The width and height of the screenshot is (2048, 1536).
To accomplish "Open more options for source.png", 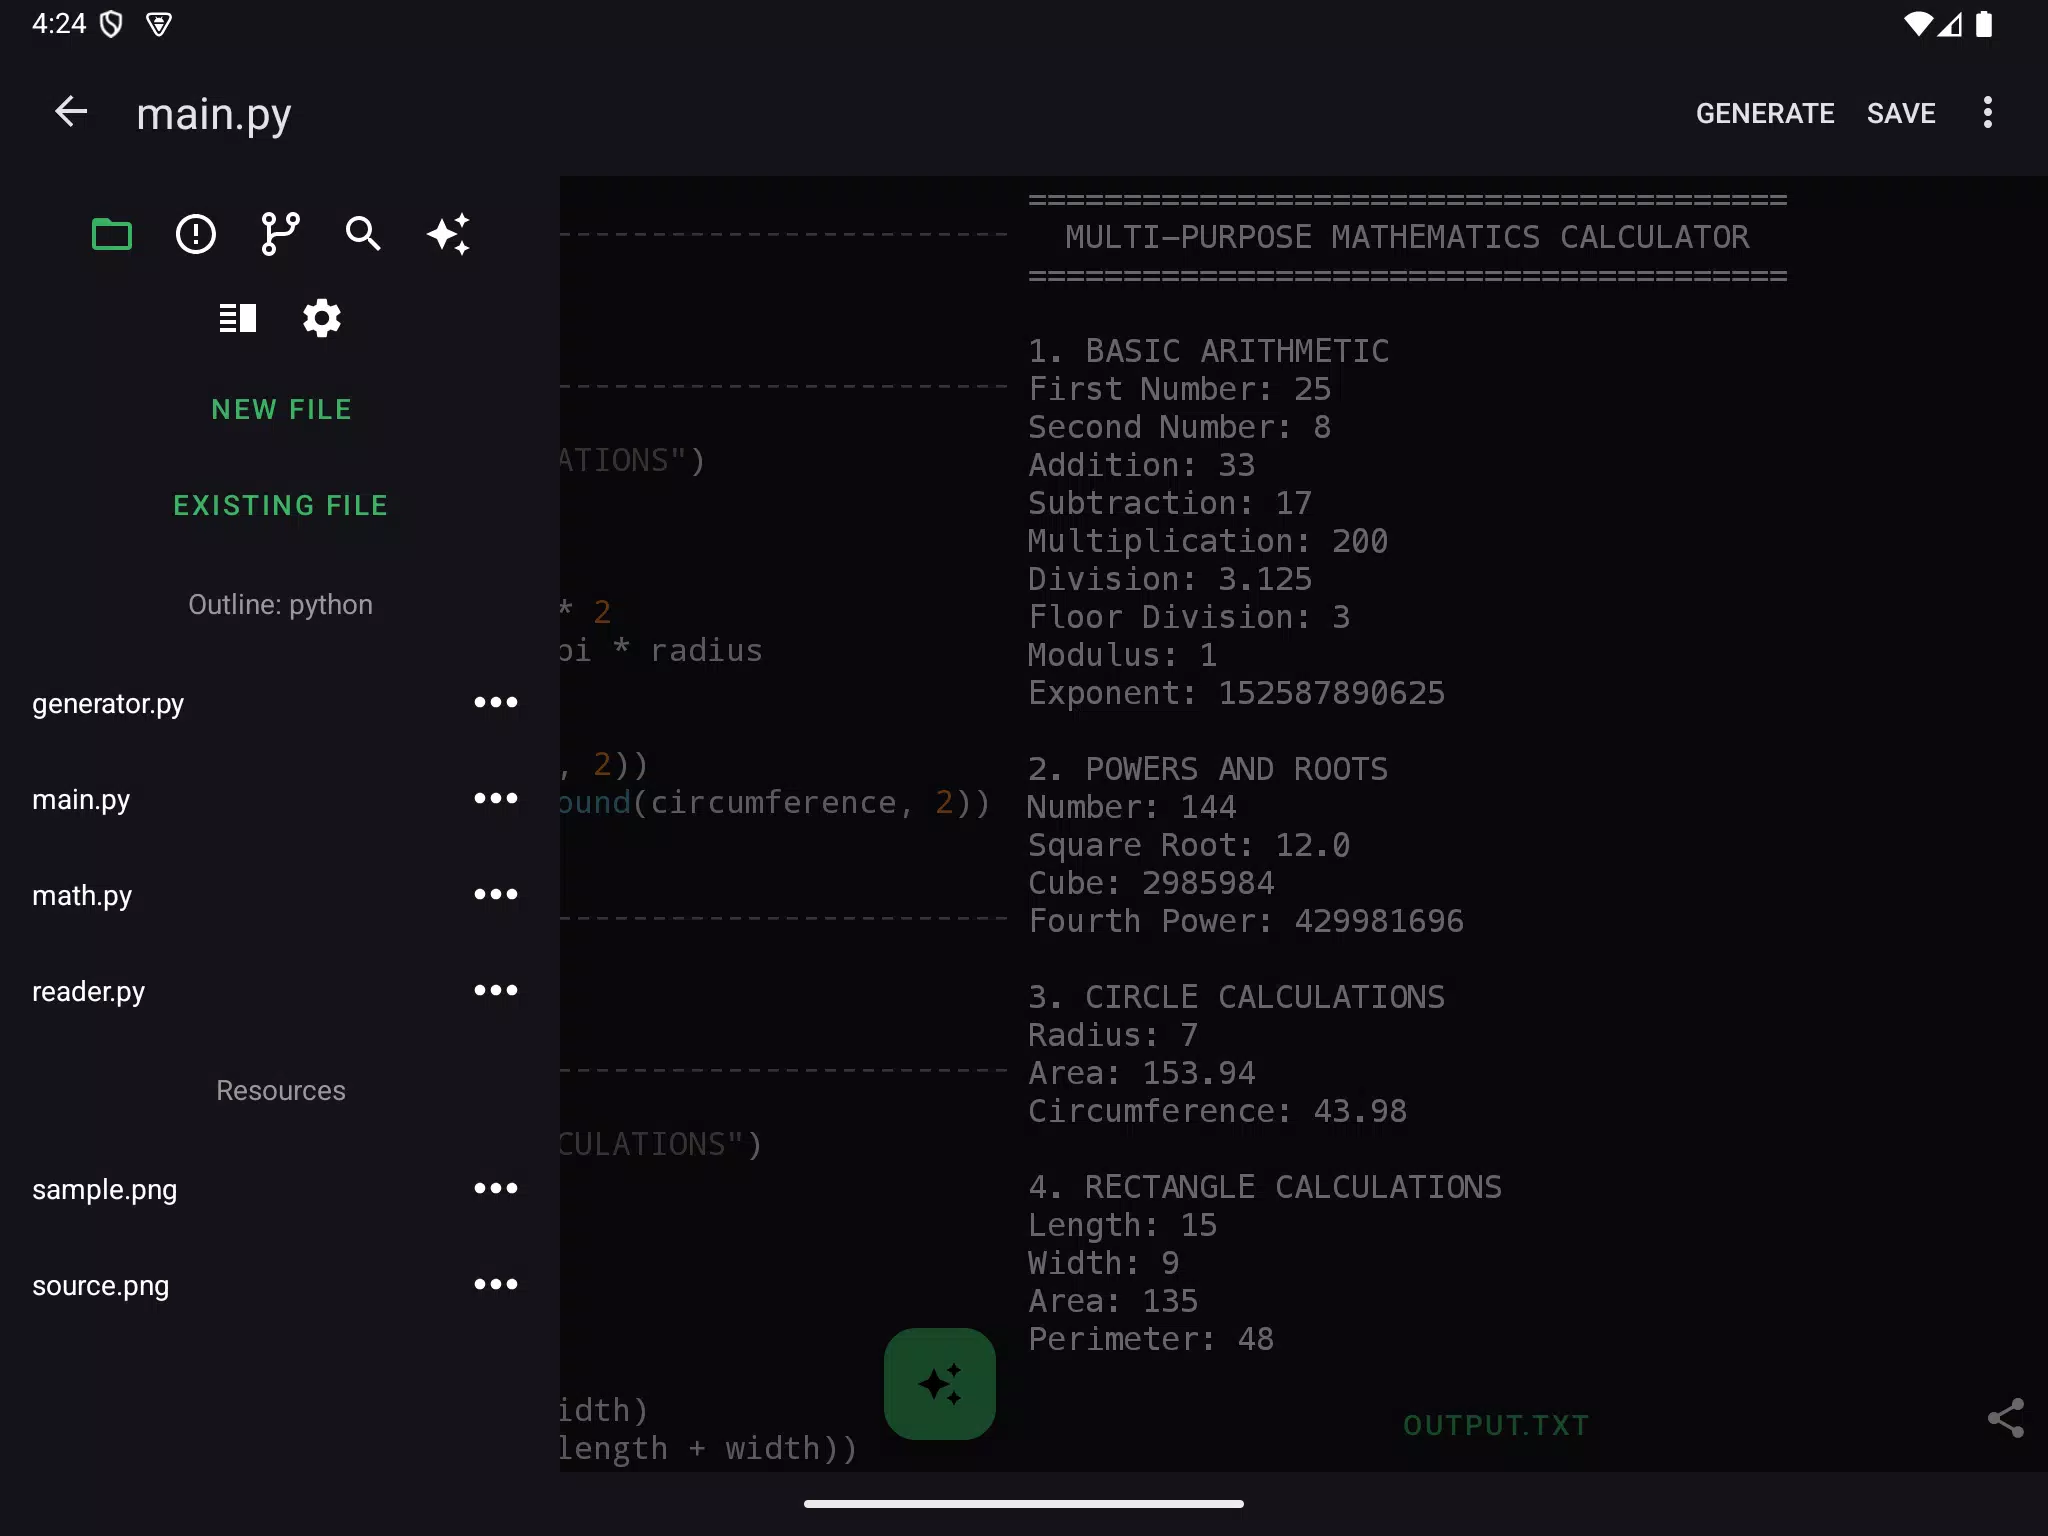I will tap(496, 1284).
